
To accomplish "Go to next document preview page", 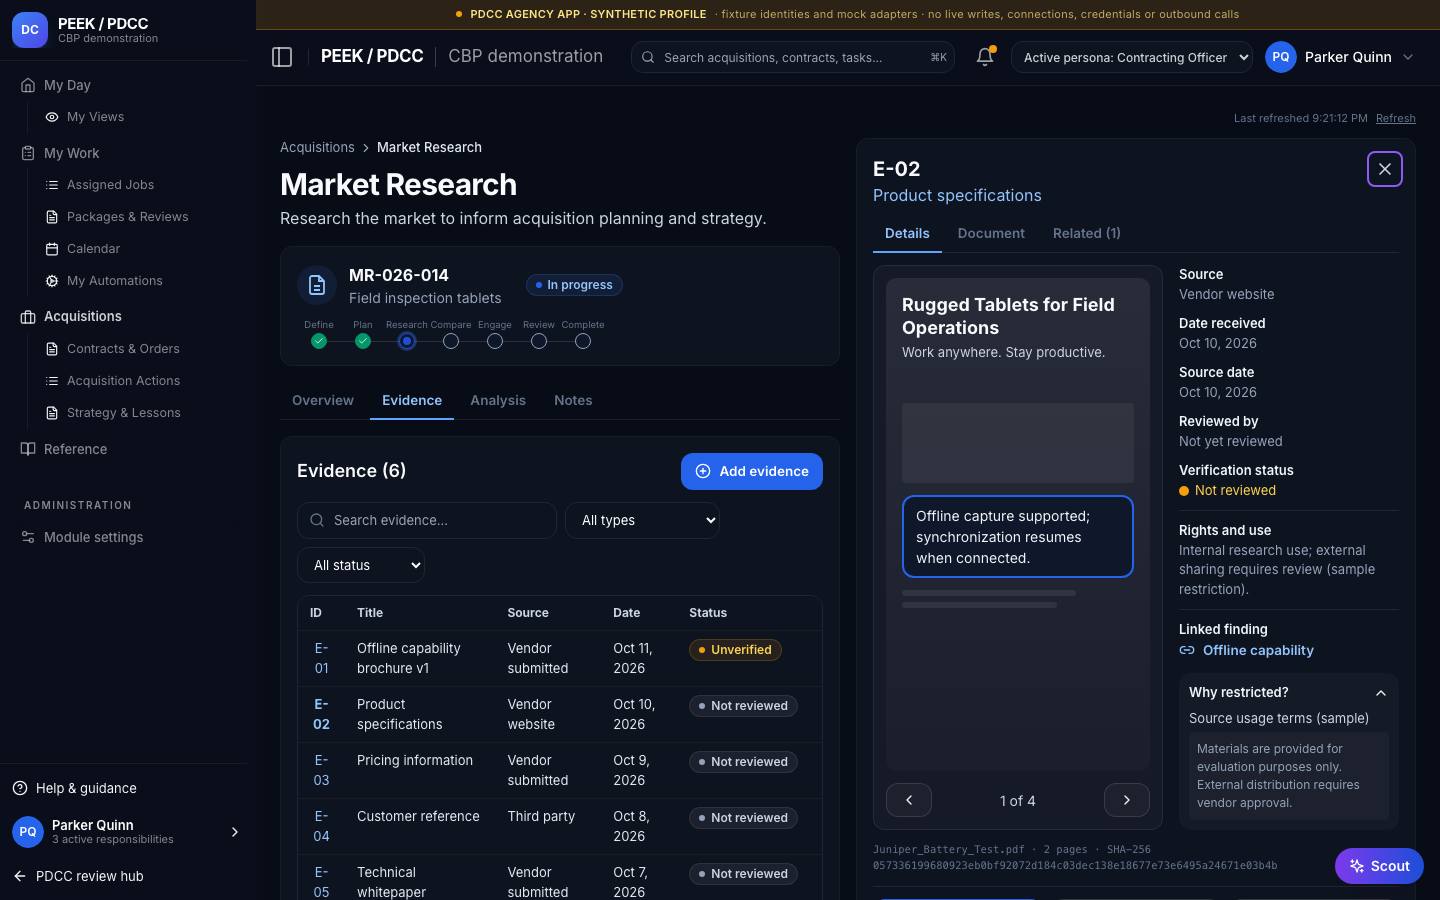I will [x=1127, y=800].
